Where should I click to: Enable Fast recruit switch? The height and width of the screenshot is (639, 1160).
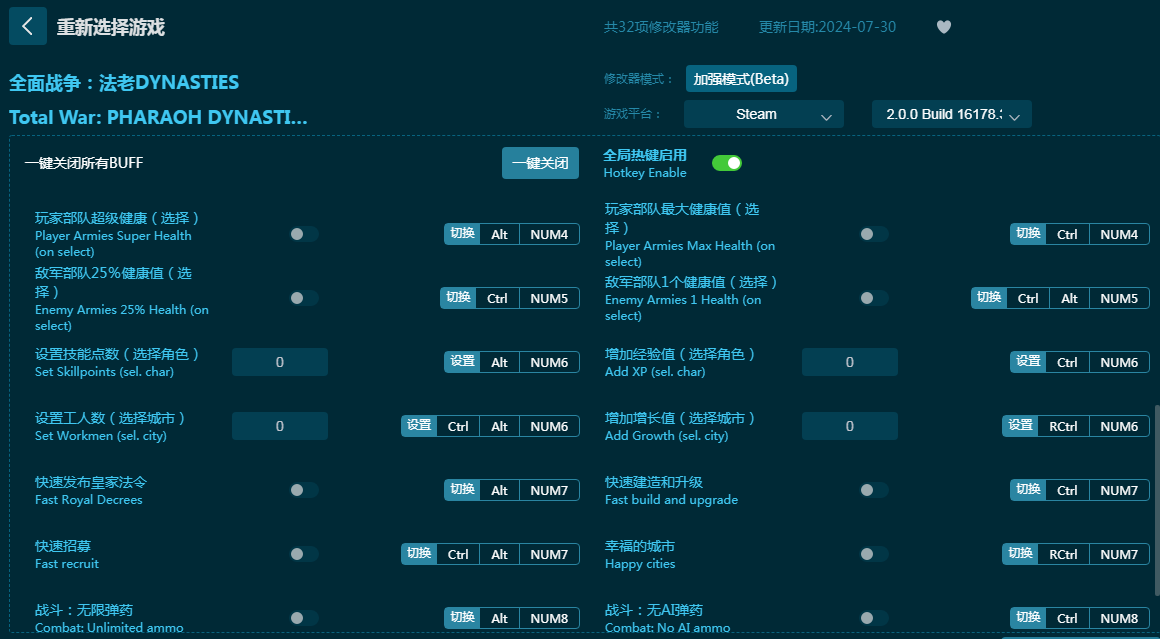point(303,554)
